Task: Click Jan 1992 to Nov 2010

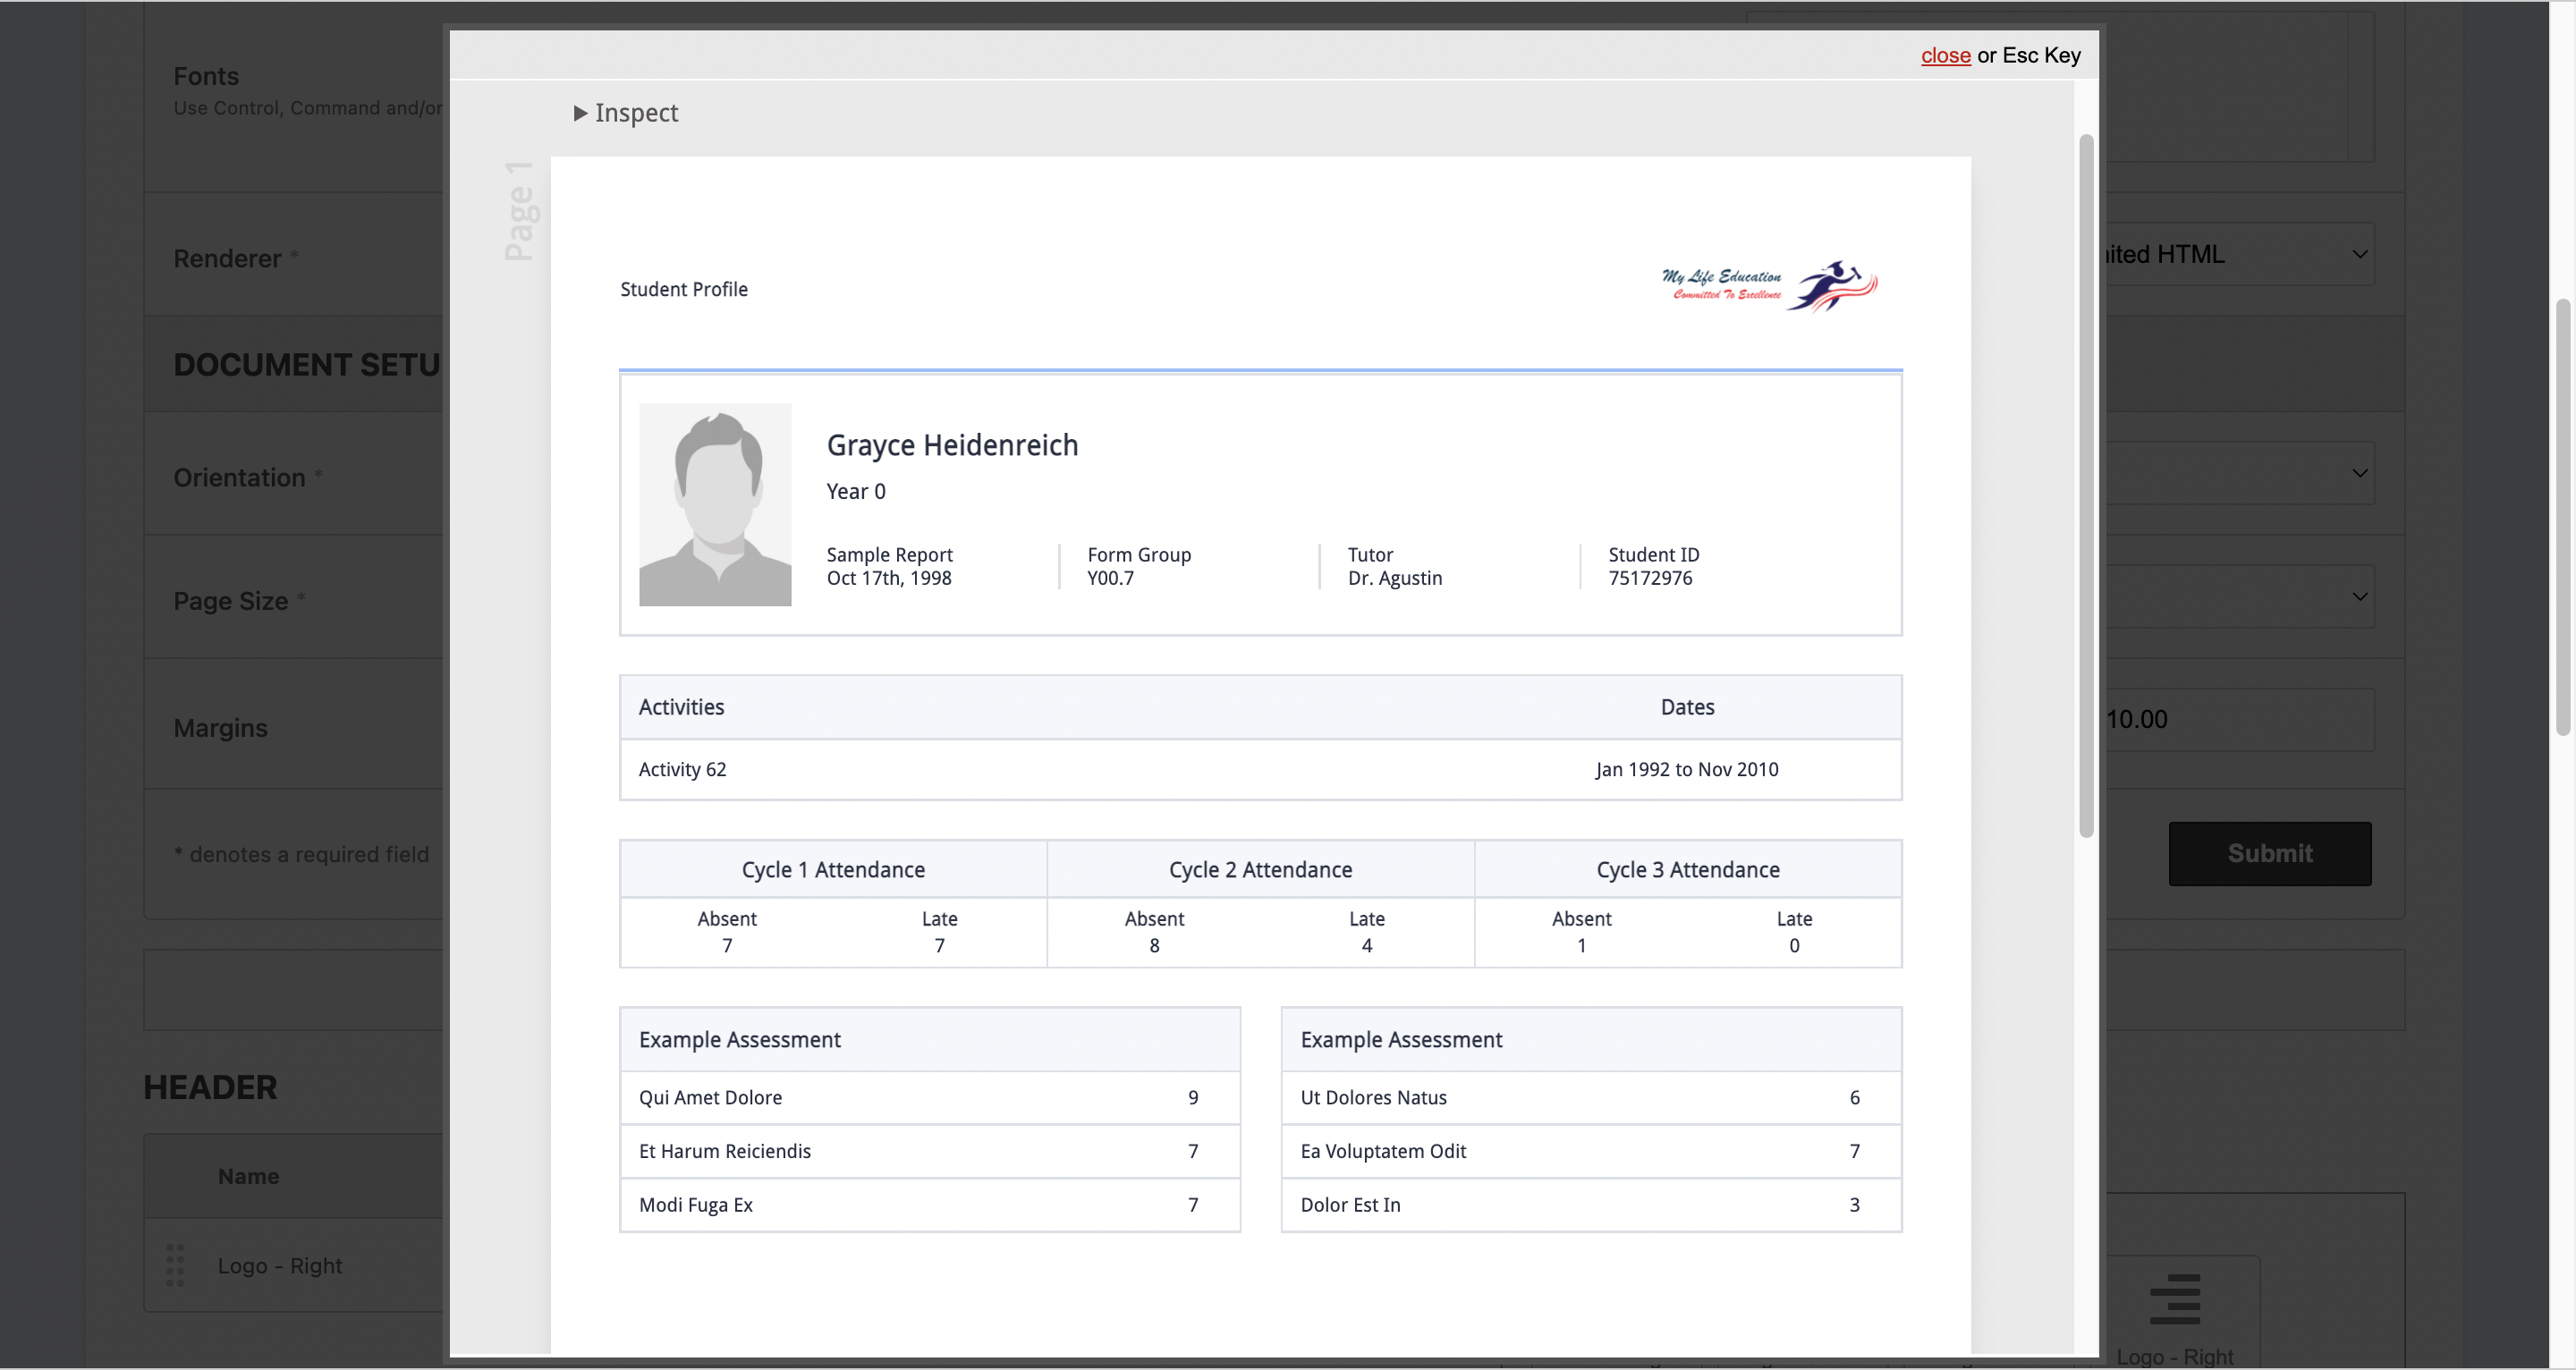Action: tap(1687, 769)
